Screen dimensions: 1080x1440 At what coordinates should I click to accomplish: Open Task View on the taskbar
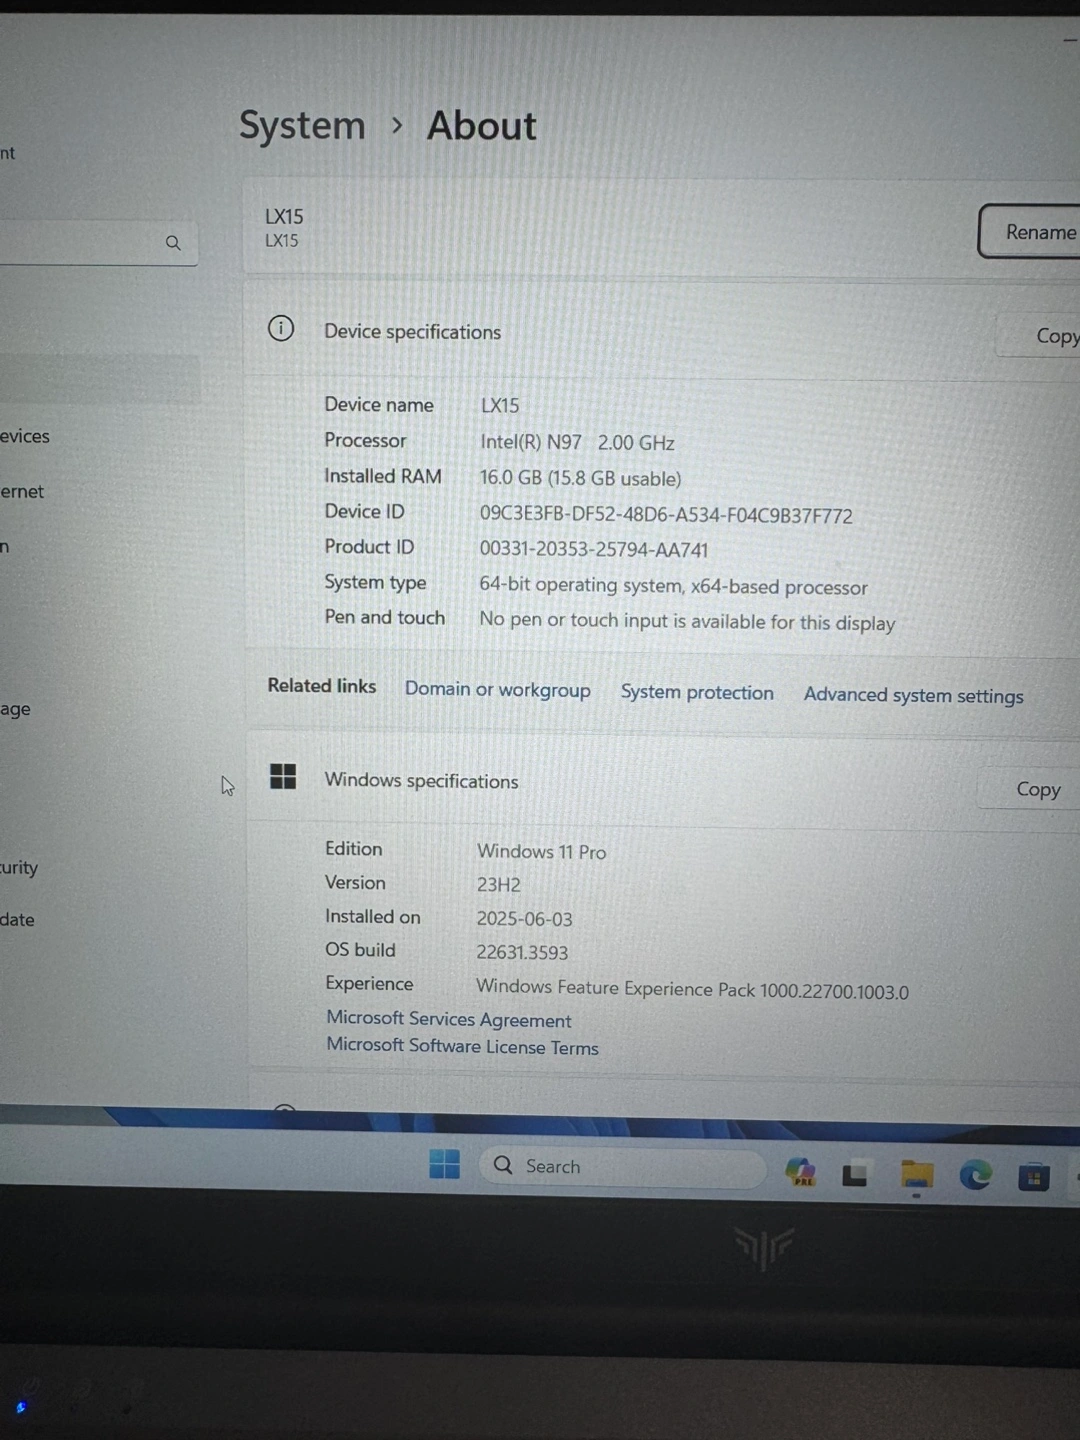click(855, 1175)
